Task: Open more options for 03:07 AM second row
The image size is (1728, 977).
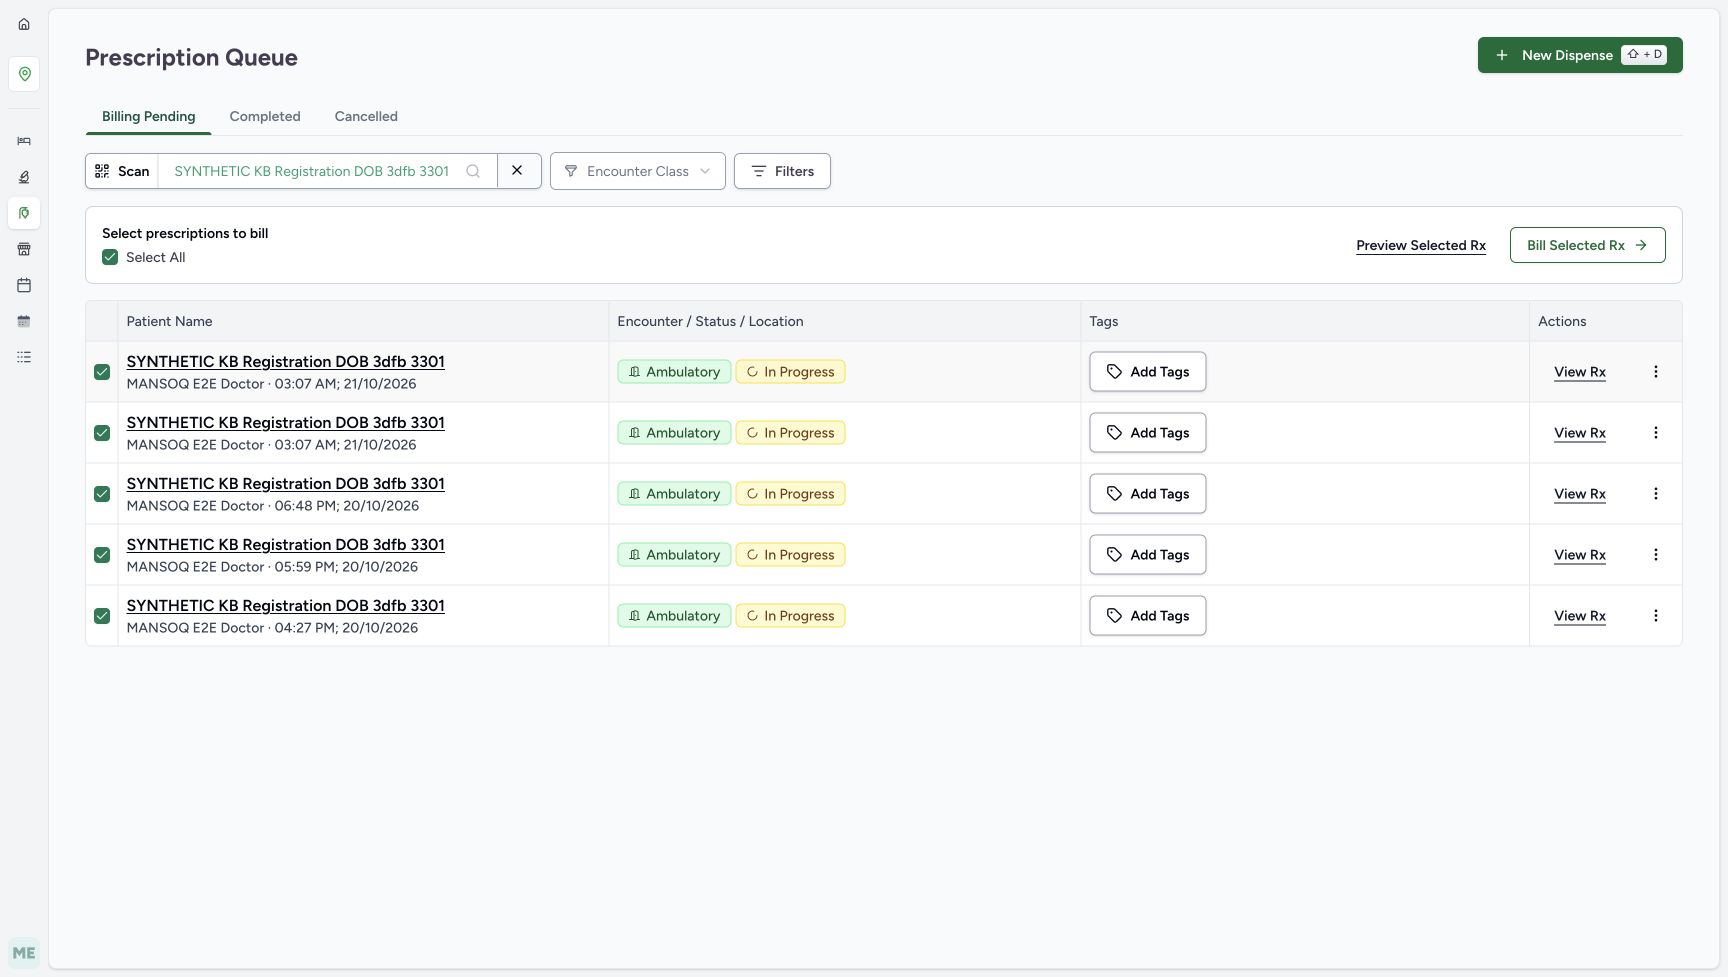Action: pyautogui.click(x=1656, y=433)
